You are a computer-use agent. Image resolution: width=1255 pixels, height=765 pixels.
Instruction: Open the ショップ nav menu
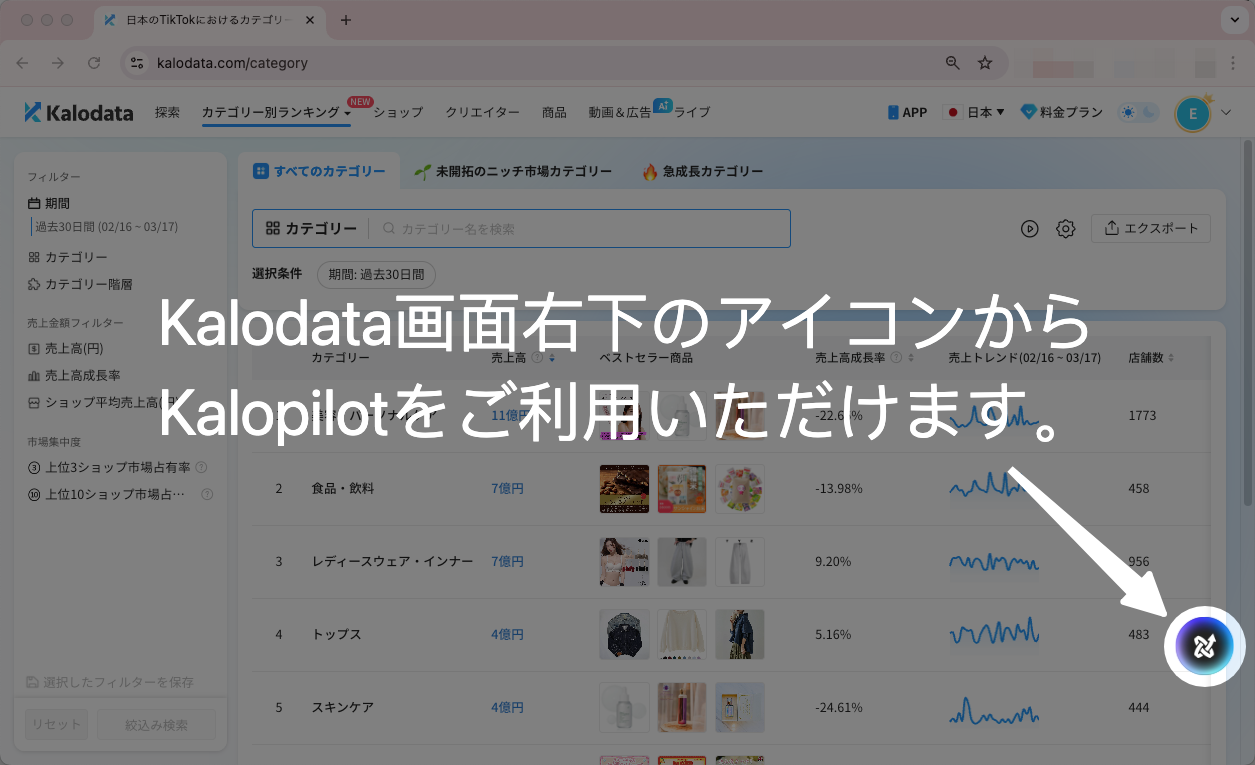(398, 113)
